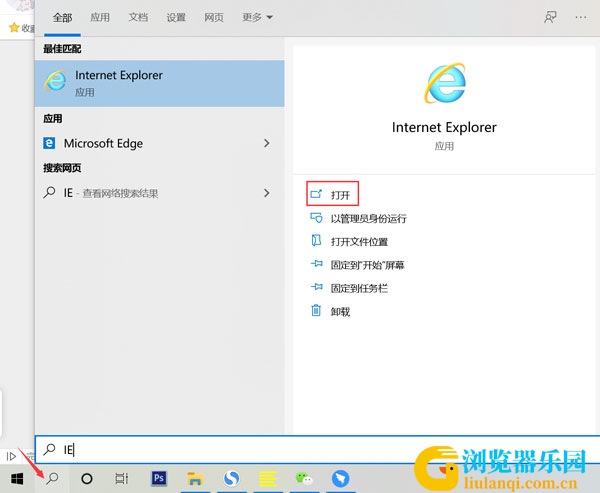
Task: Open Cortana circle icon on taskbar
Action: tap(87, 478)
